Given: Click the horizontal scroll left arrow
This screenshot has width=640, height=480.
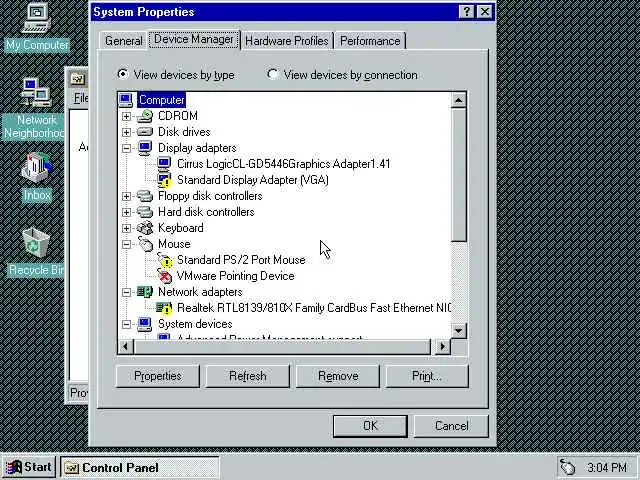Looking at the screenshot, I should coord(125,347).
